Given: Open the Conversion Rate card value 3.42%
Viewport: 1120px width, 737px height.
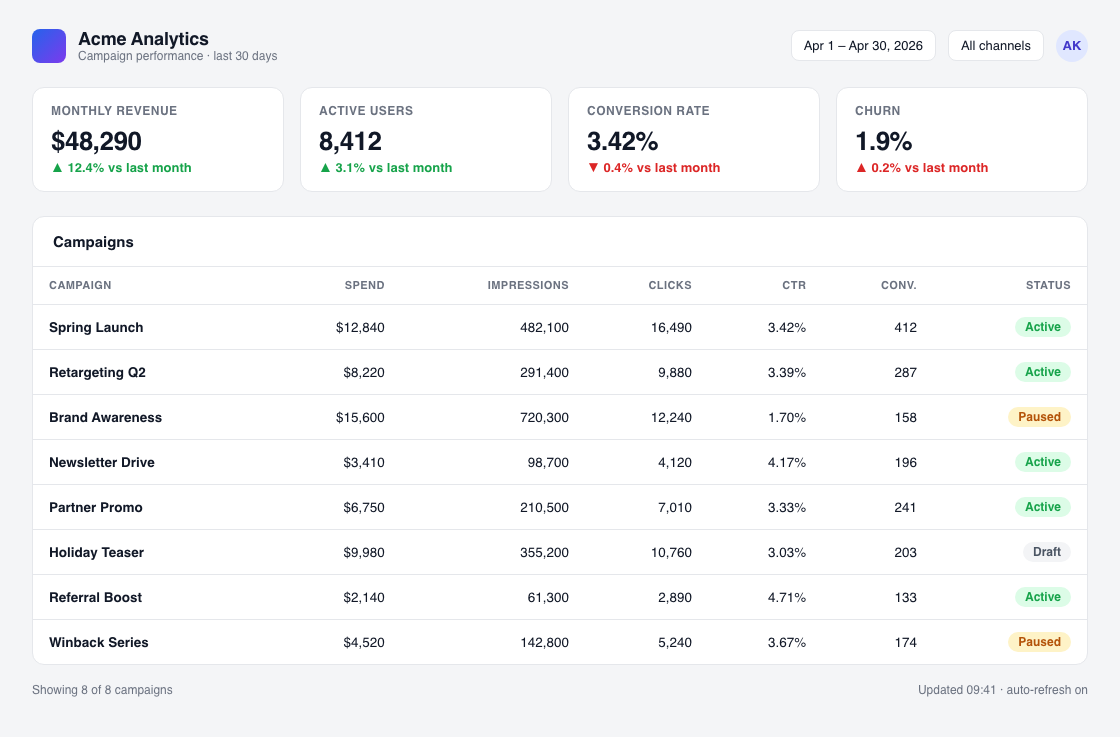Looking at the screenshot, I should (622, 141).
